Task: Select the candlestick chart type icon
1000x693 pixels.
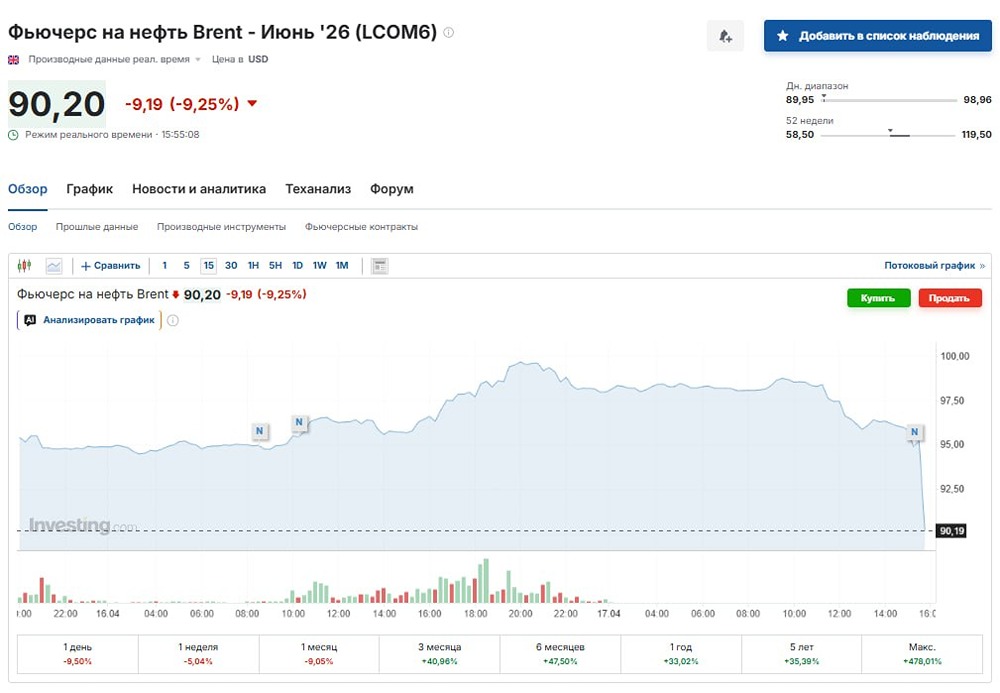Action: pos(24,265)
